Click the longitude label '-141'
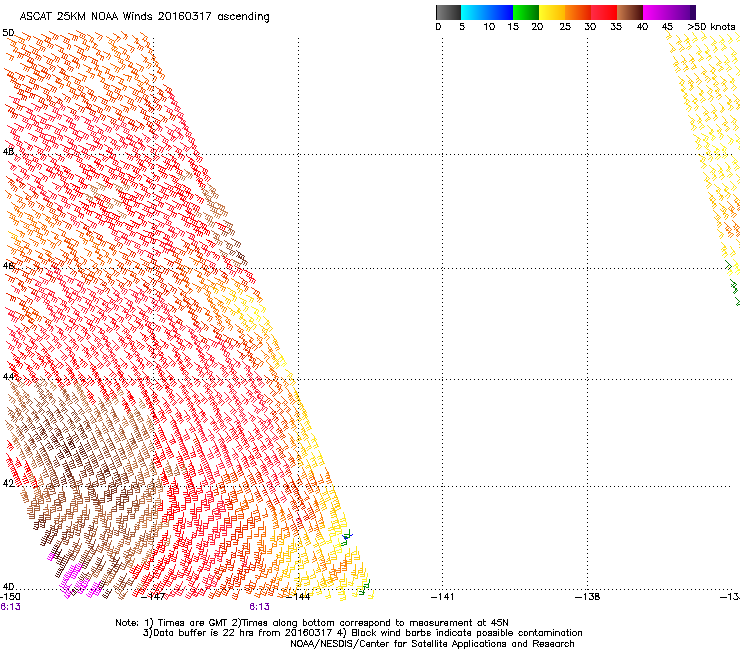The width and height of the screenshot is (740, 650). click(442, 597)
